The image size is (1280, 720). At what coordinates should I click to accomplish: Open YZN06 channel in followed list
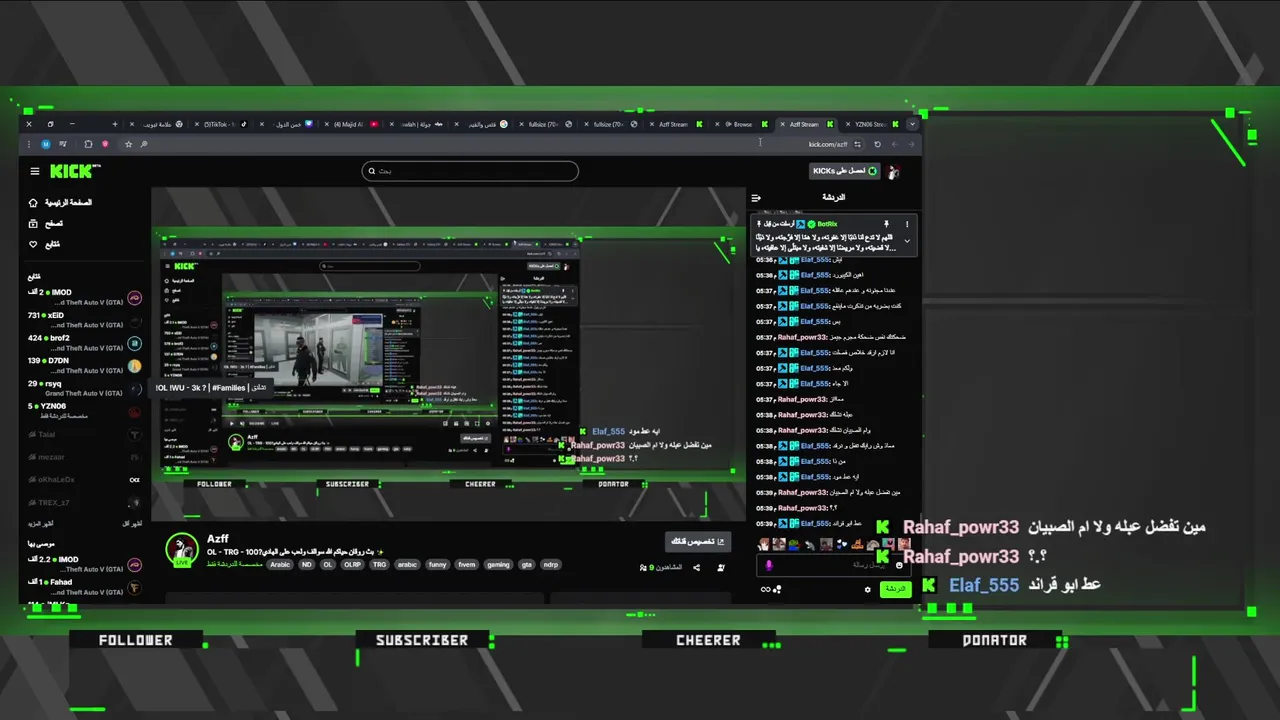coord(85,411)
